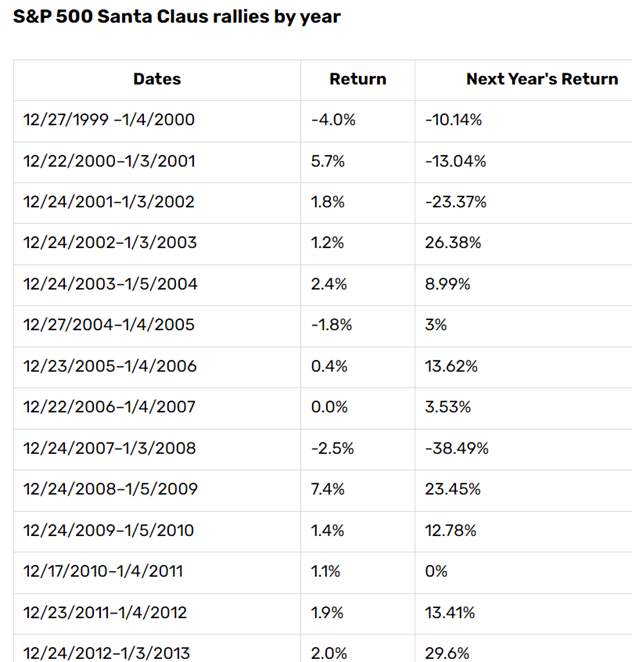Click the "Return" column header
The width and height of the screenshot is (632, 662).
coord(357,79)
